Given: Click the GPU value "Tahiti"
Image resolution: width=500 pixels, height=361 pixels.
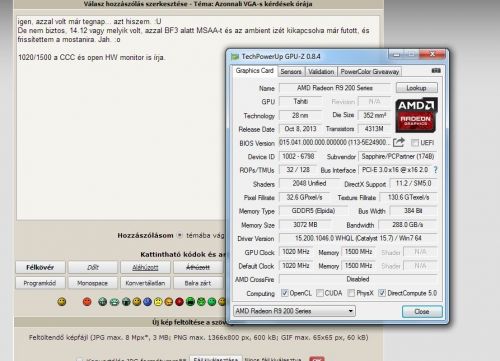Looking at the screenshot, I should point(301,101).
